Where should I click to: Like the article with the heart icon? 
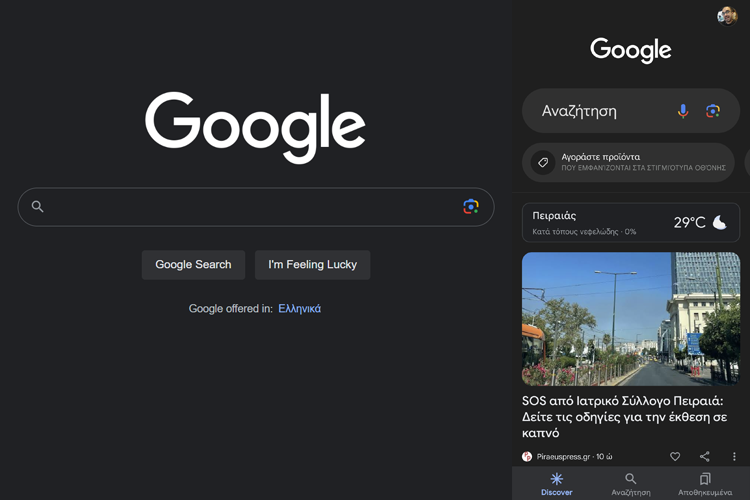pyautogui.click(x=675, y=456)
